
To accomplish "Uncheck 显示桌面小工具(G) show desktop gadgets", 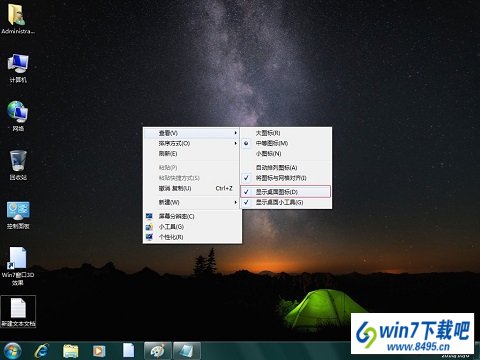I will point(285,202).
